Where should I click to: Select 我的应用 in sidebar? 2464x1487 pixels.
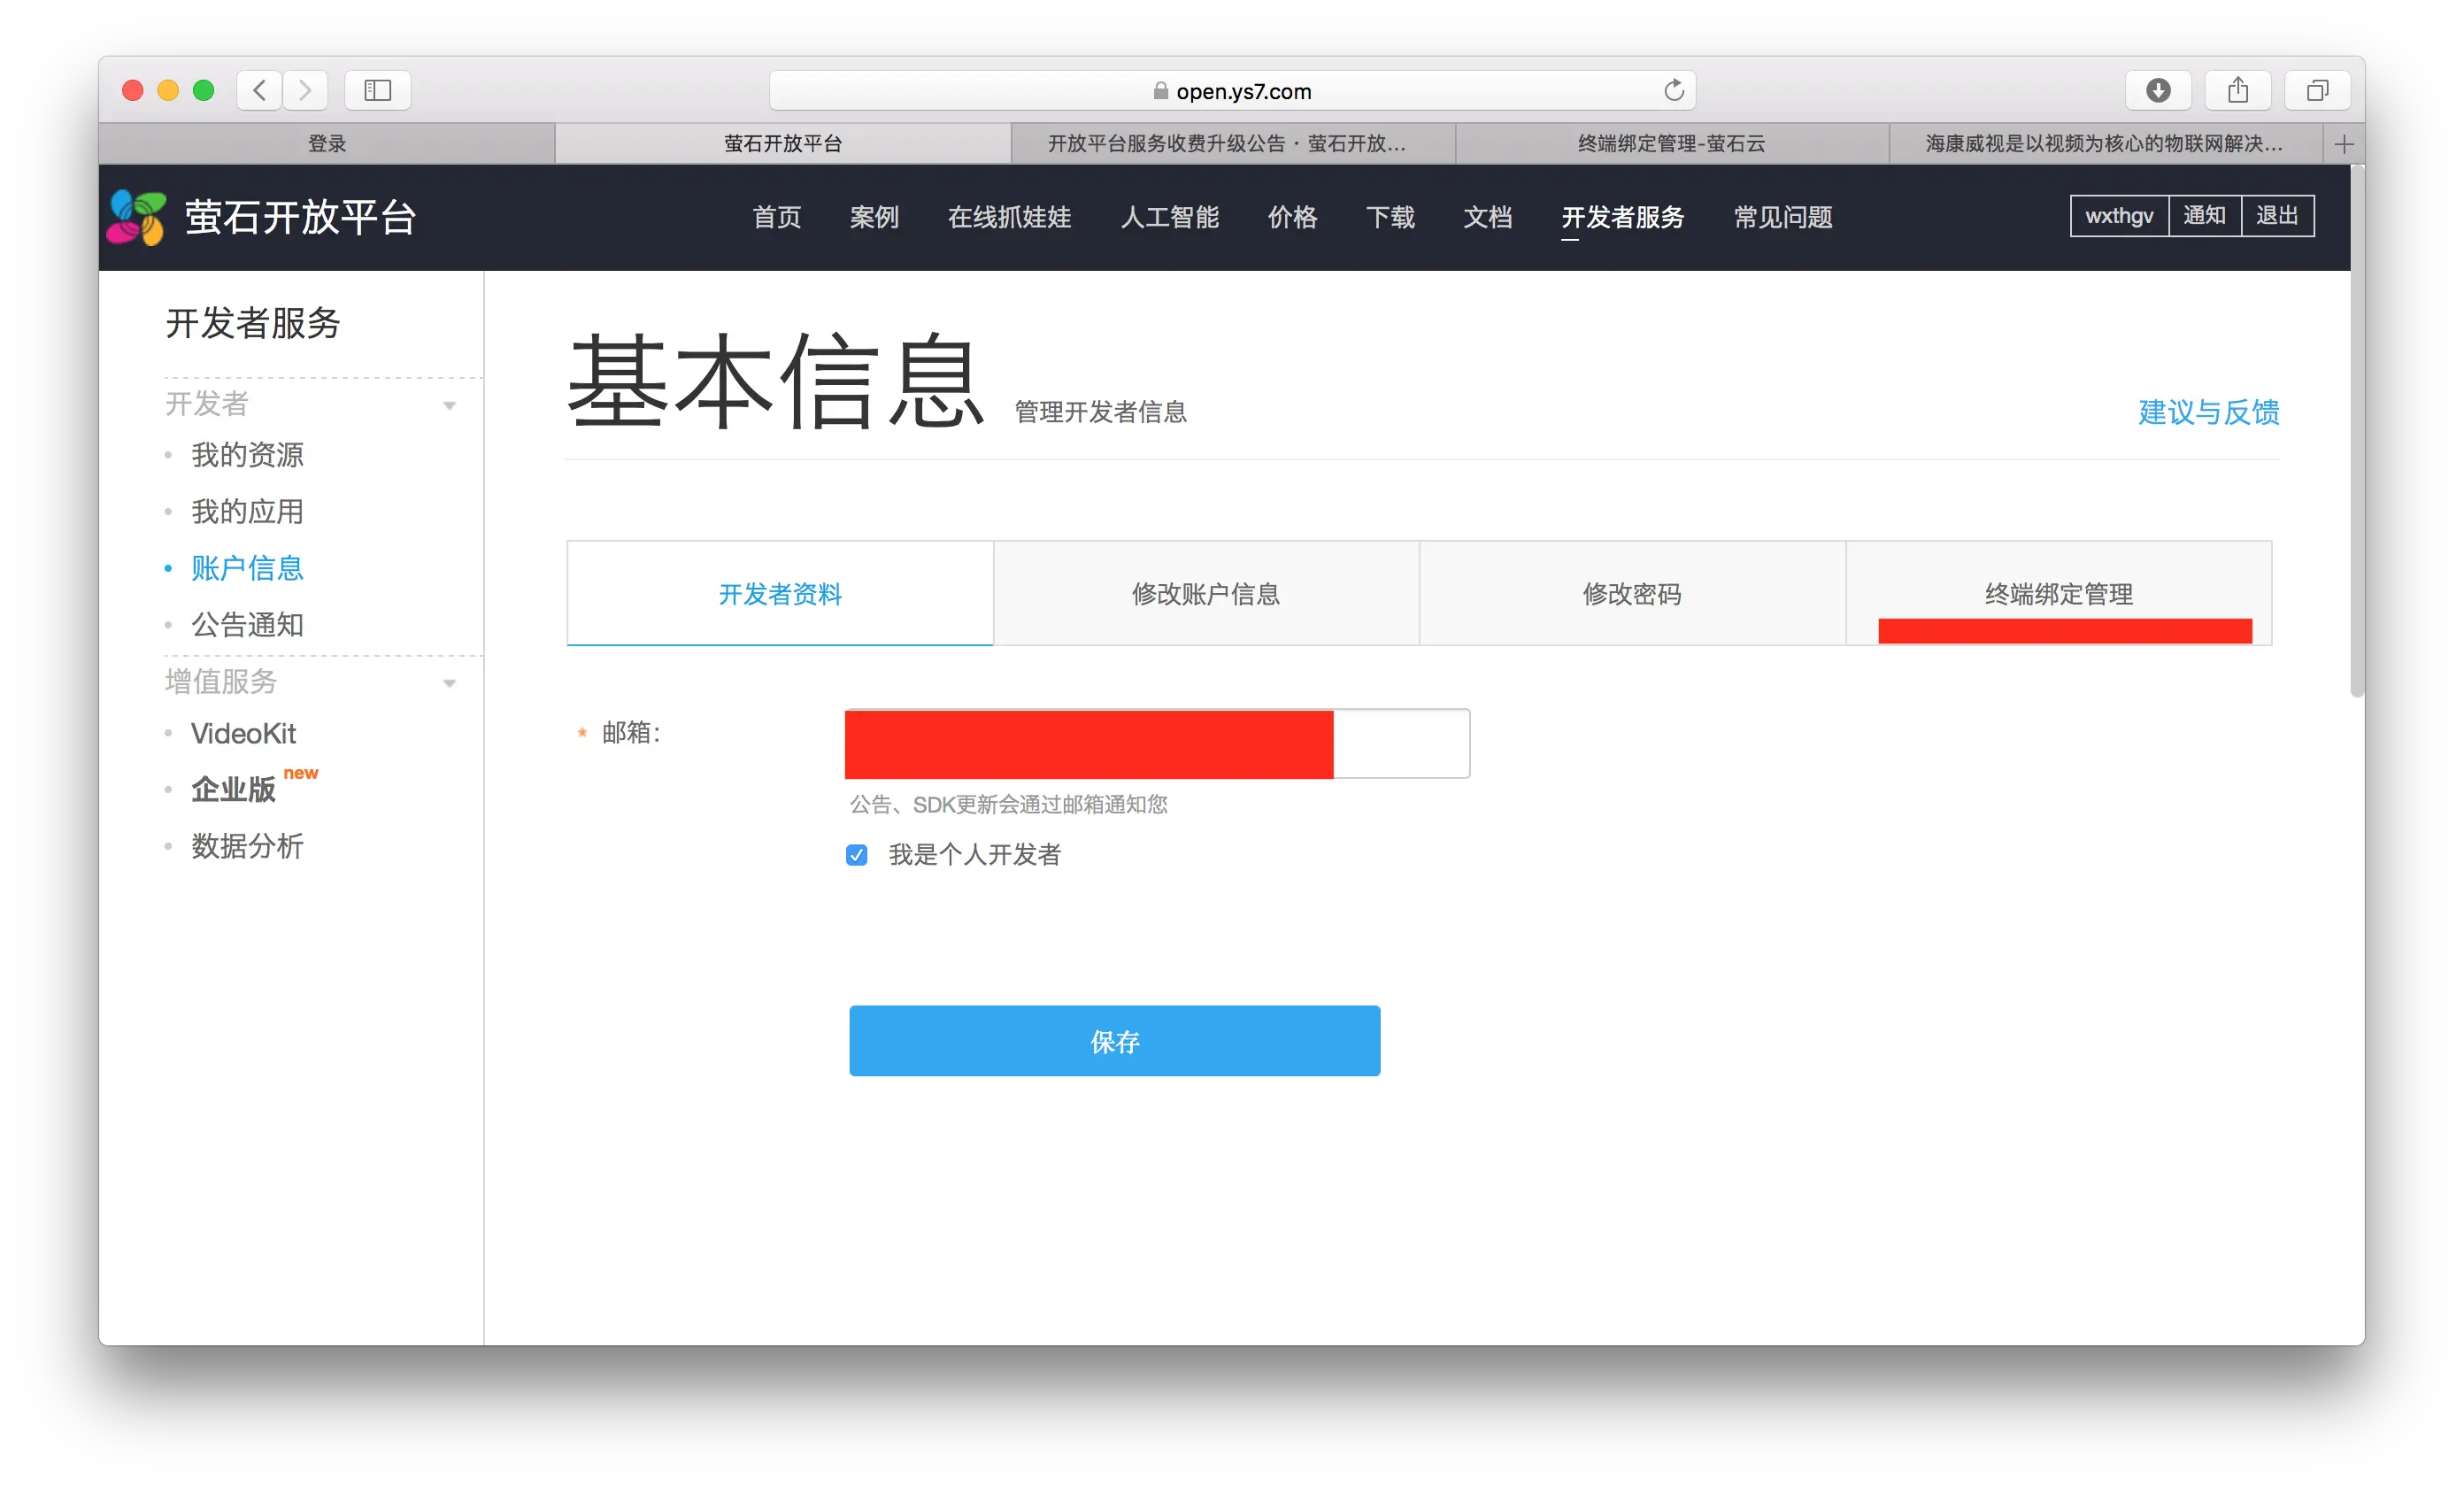click(247, 512)
